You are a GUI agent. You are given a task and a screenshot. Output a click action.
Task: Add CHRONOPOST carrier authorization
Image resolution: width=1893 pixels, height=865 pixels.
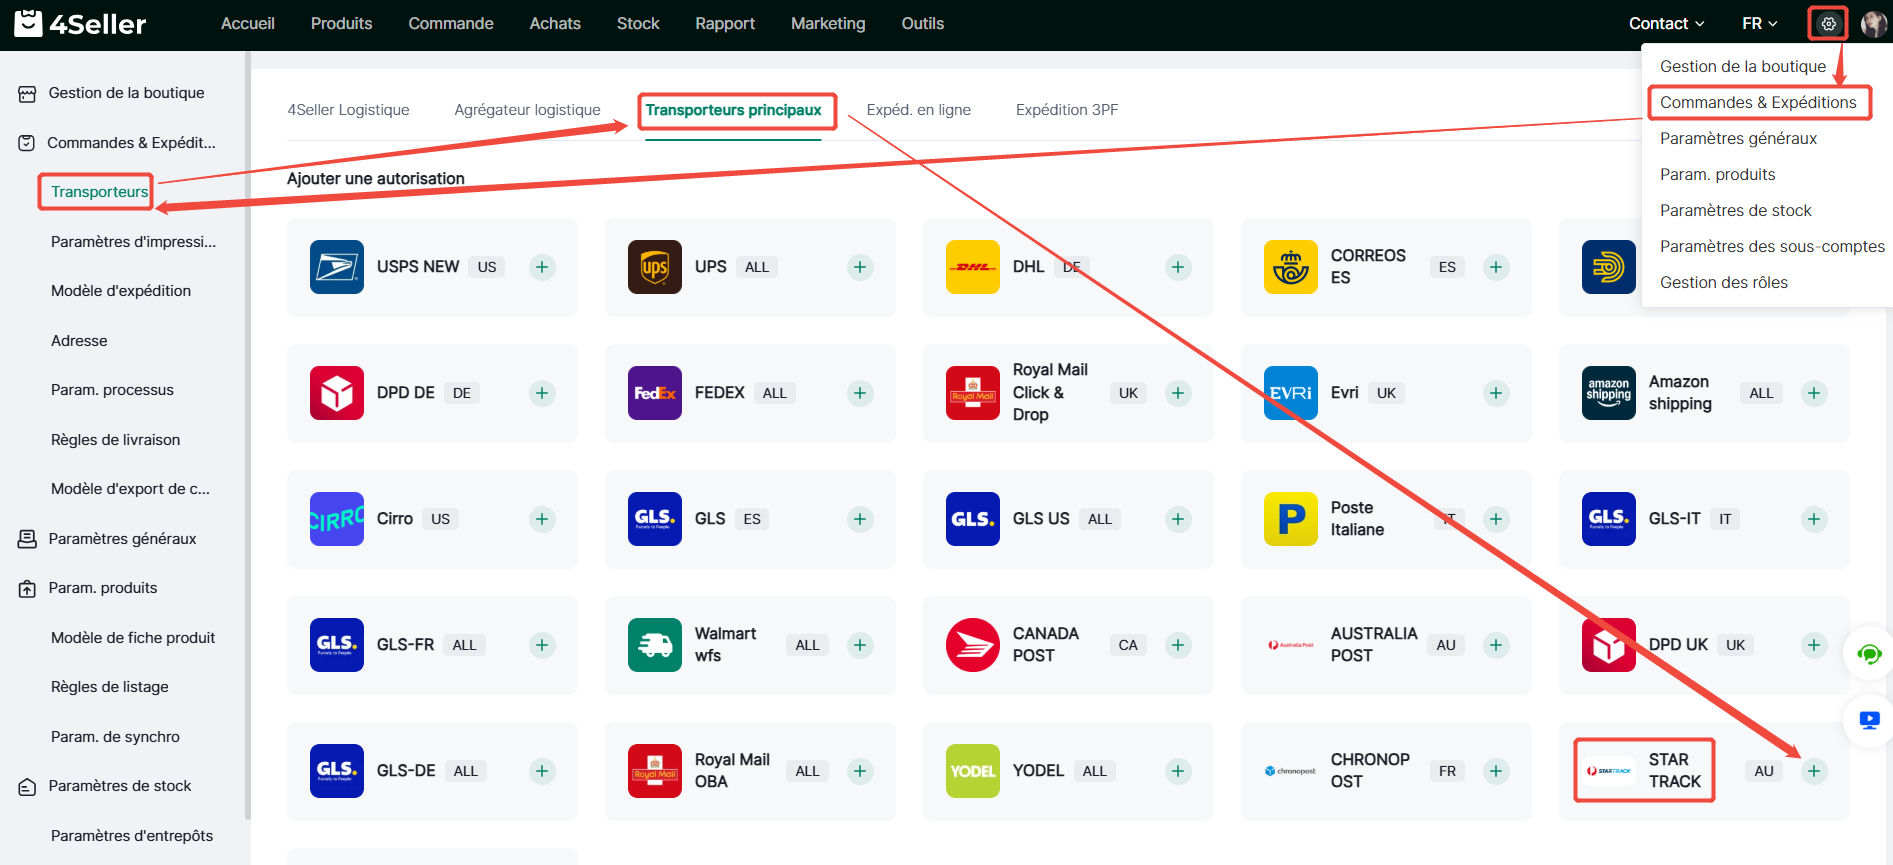click(1496, 771)
